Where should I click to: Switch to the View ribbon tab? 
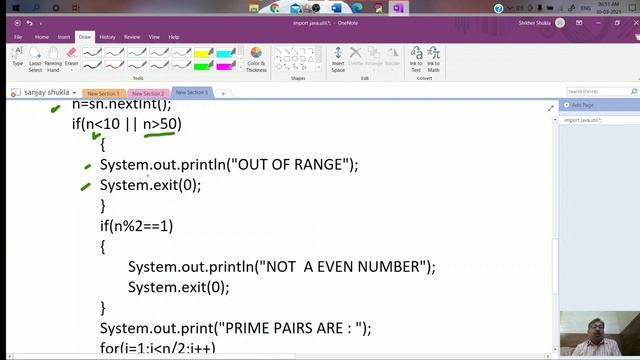(154, 37)
